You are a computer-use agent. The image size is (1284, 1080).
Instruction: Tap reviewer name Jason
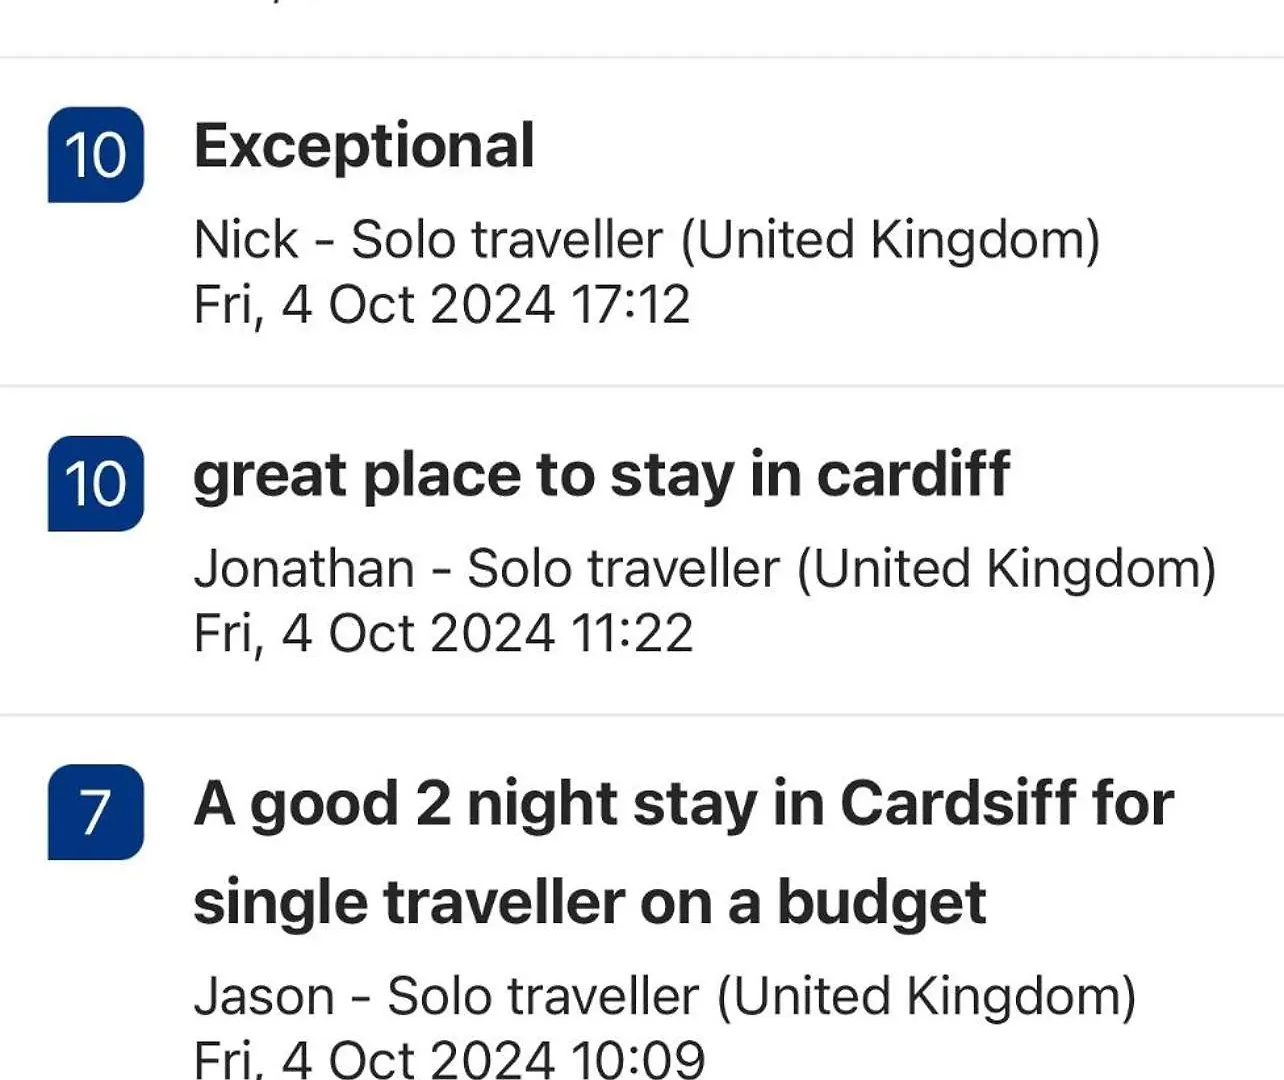point(264,997)
